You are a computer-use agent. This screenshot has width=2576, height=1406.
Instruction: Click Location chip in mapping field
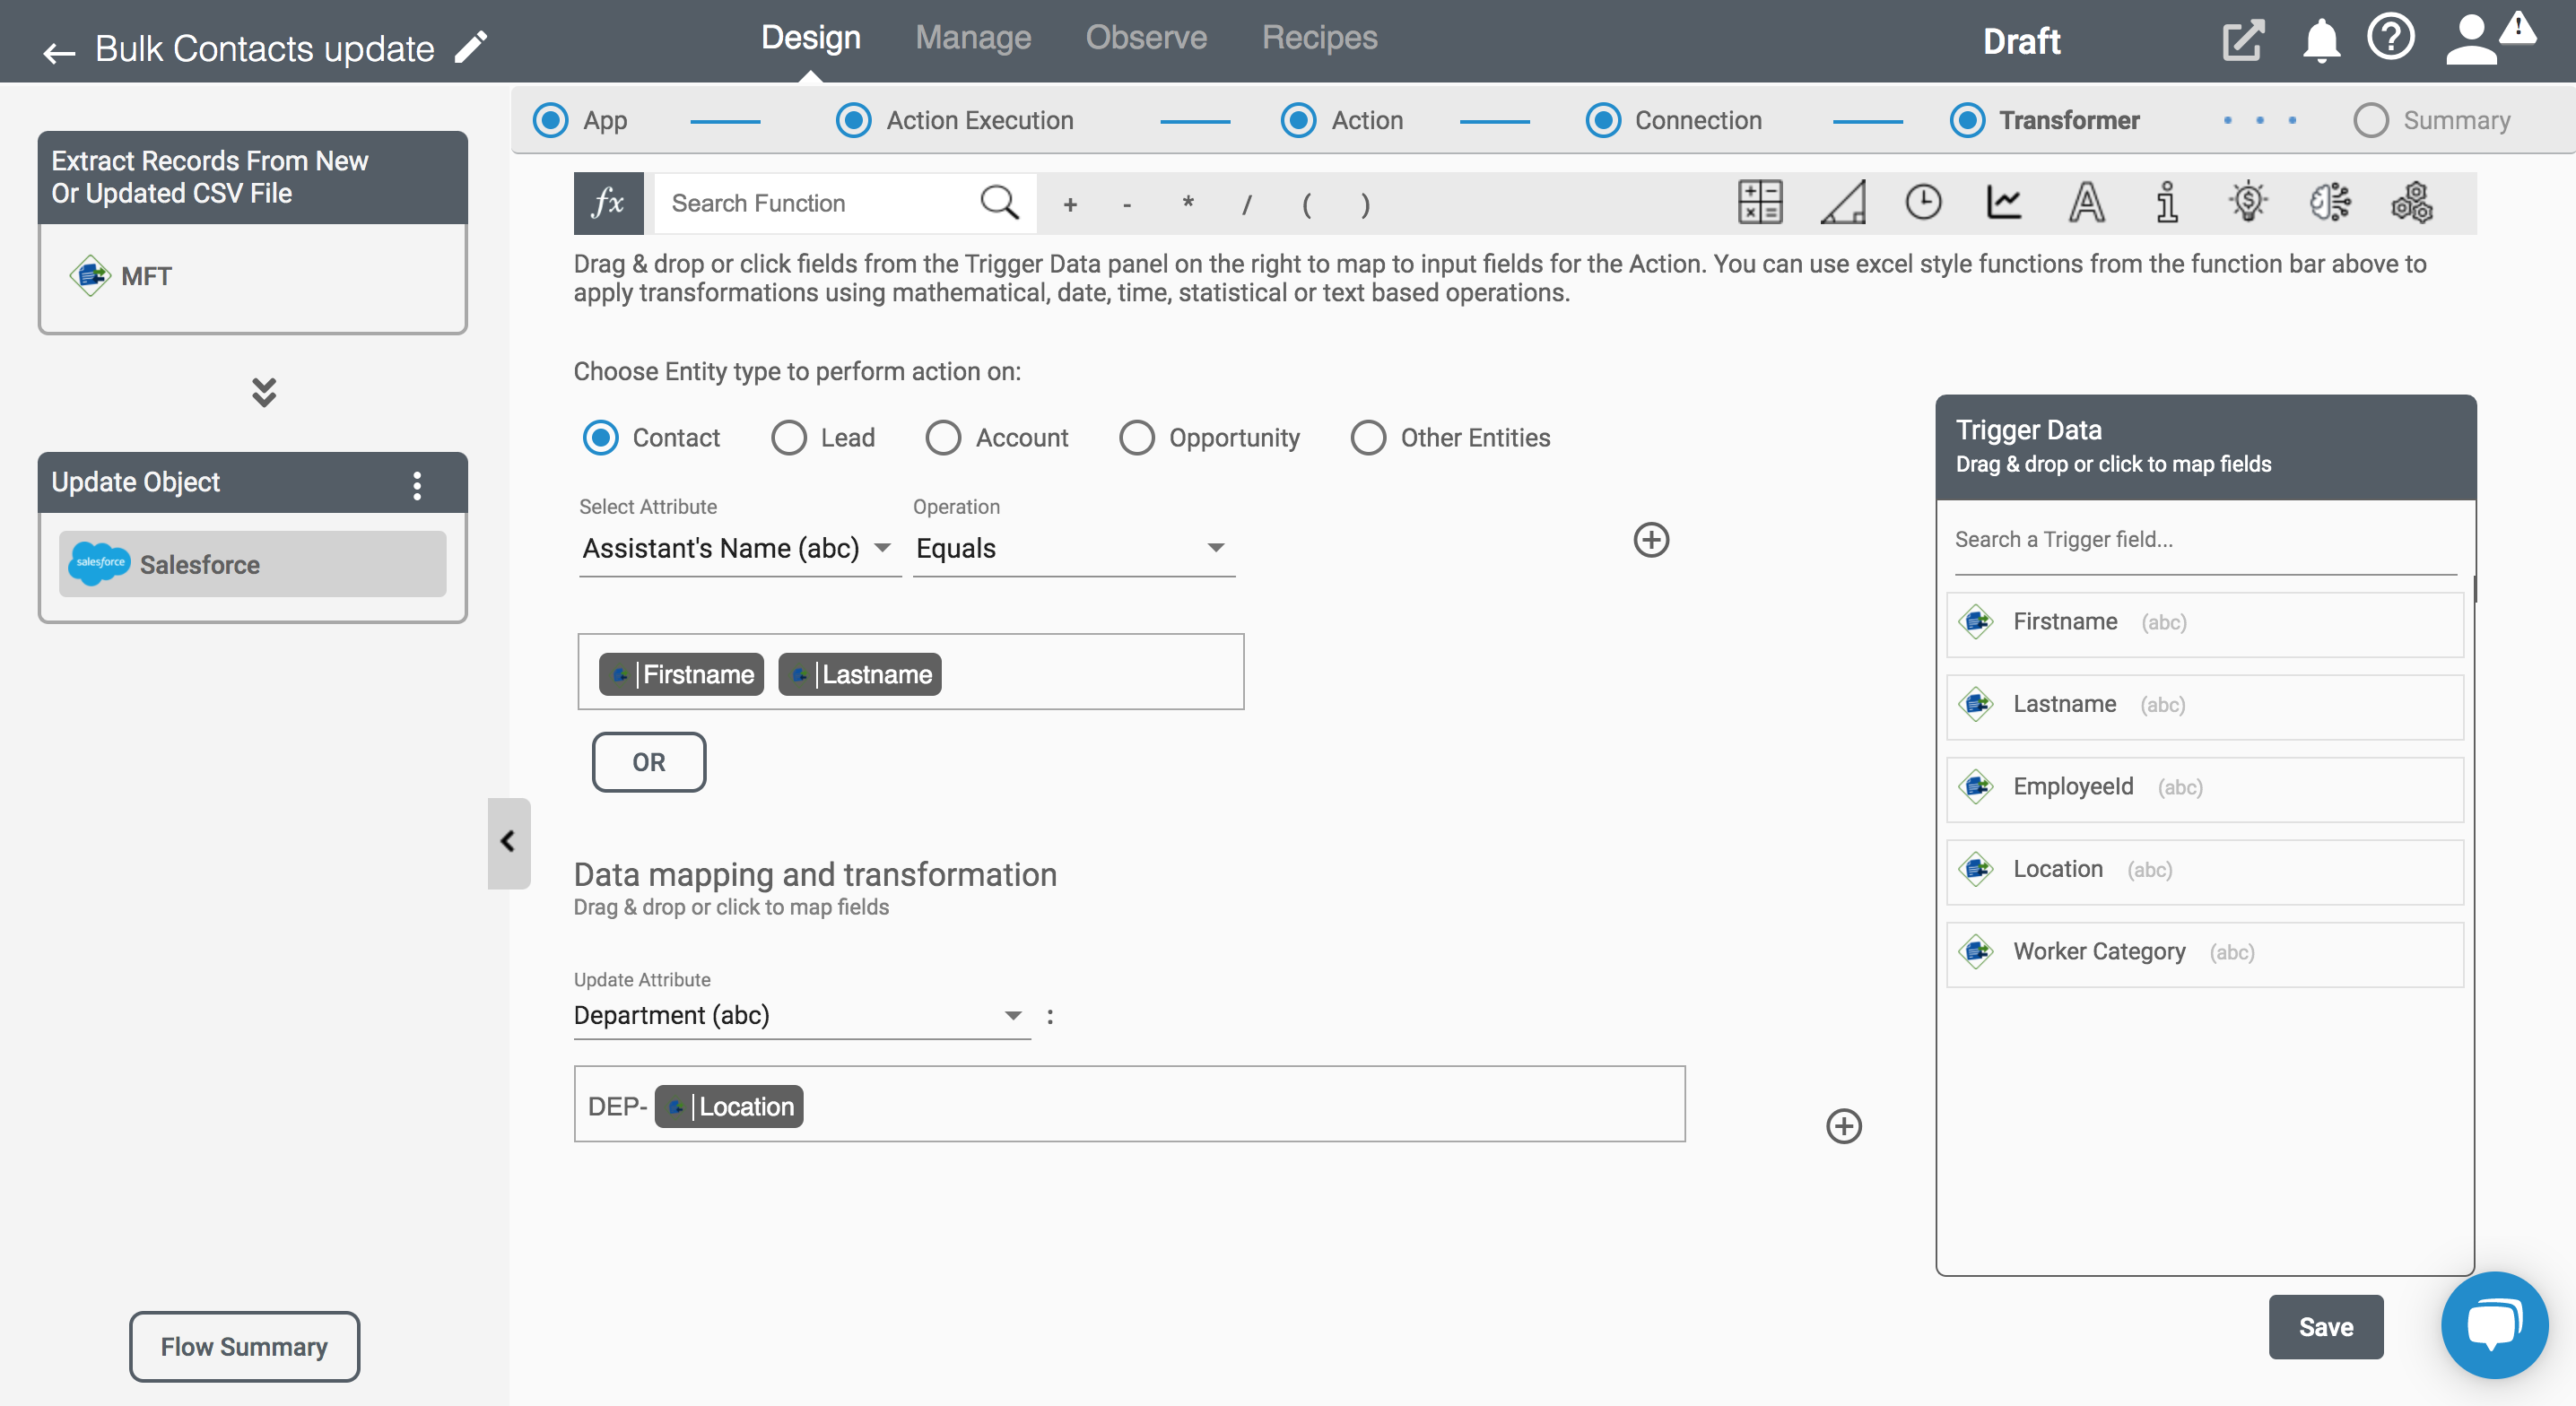click(729, 1107)
